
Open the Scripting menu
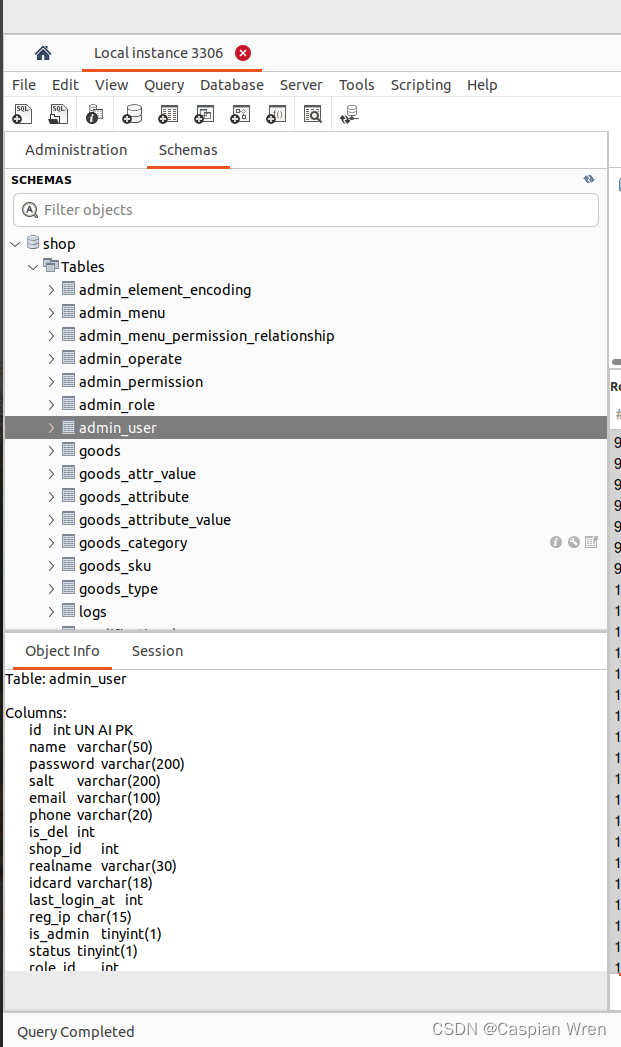(x=421, y=85)
